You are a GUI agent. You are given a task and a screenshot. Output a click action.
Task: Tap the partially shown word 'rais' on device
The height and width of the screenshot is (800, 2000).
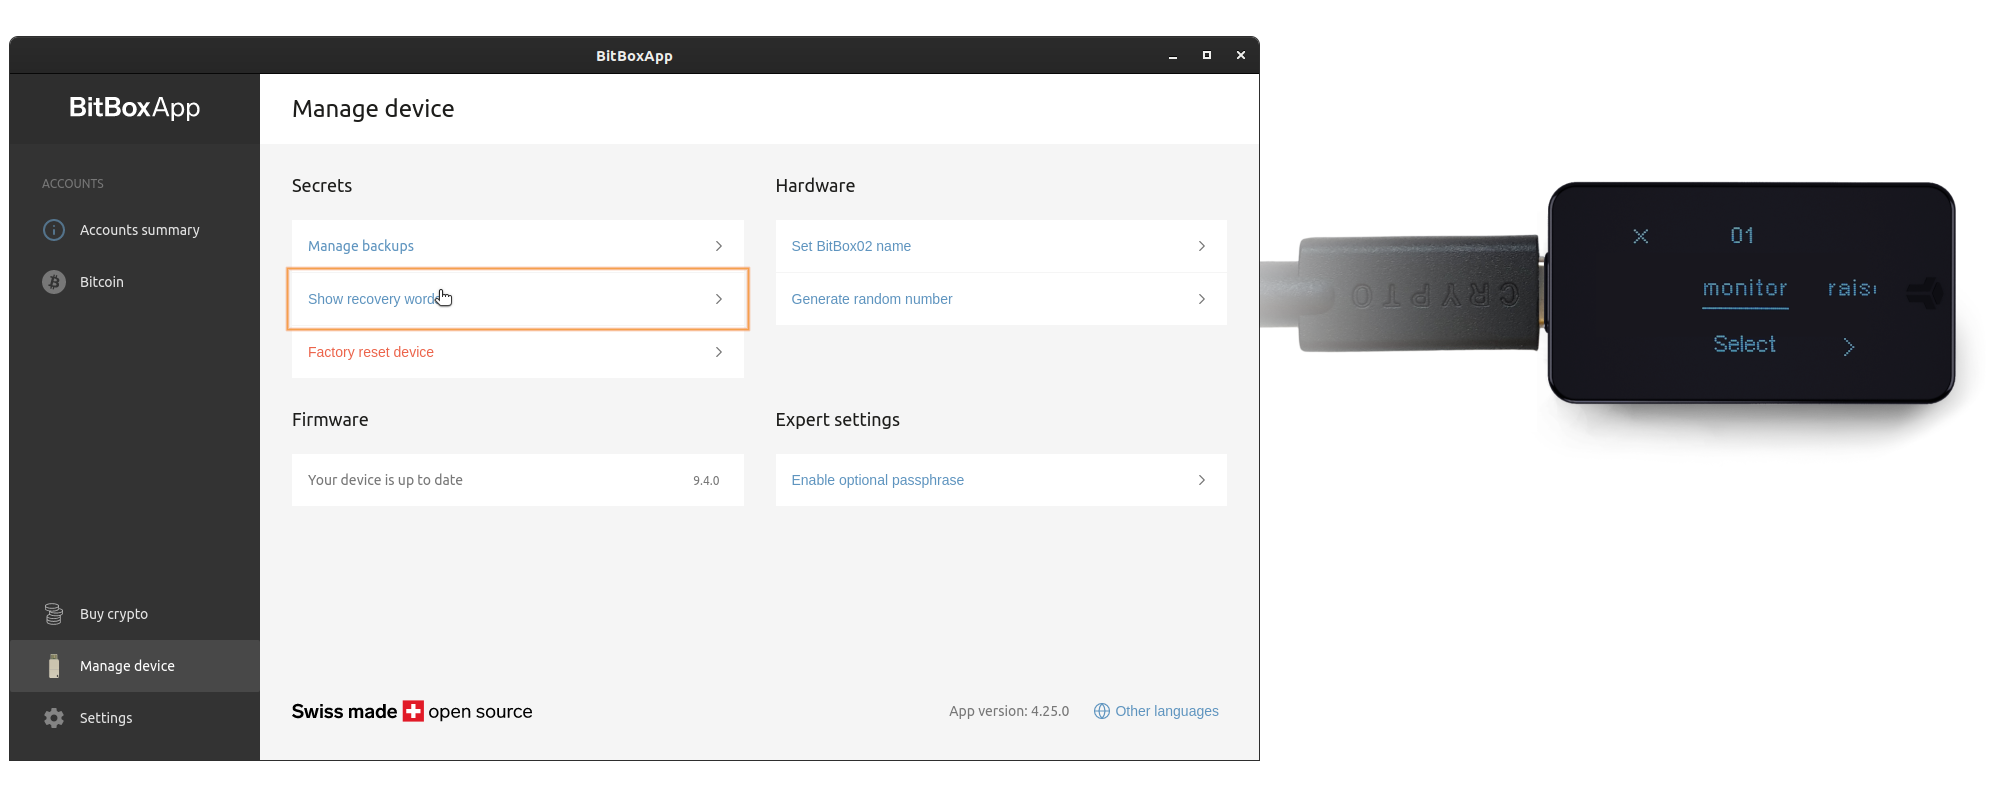pyautogui.click(x=1852, y=289)
